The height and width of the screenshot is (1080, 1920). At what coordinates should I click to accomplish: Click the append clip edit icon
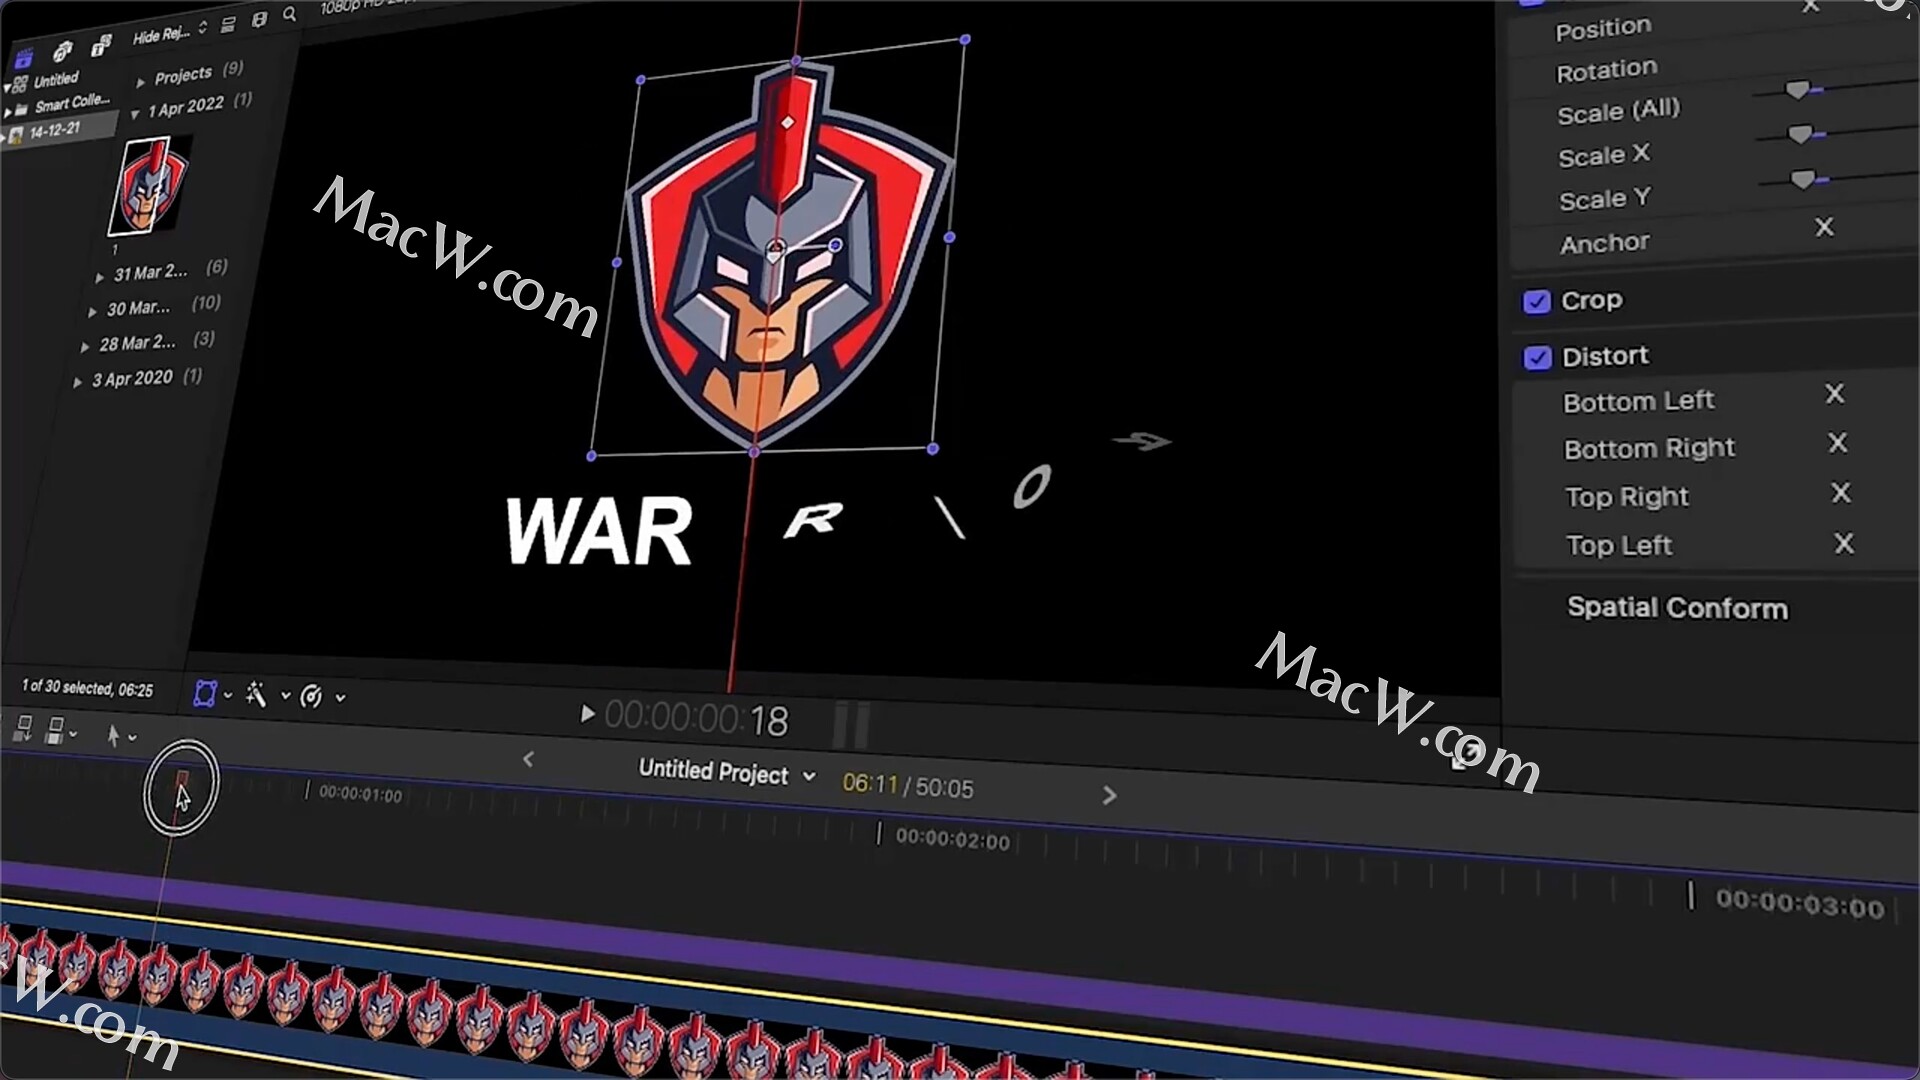[55, 731]
